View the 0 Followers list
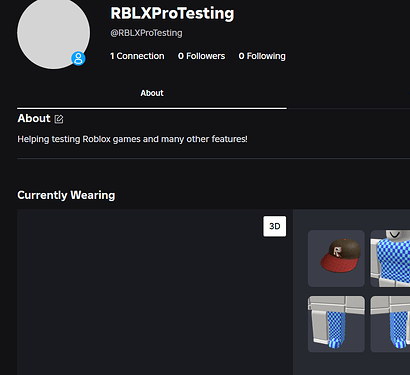This screenshot has width=410, height=375. pyautogui.click(x=201, y=56)
